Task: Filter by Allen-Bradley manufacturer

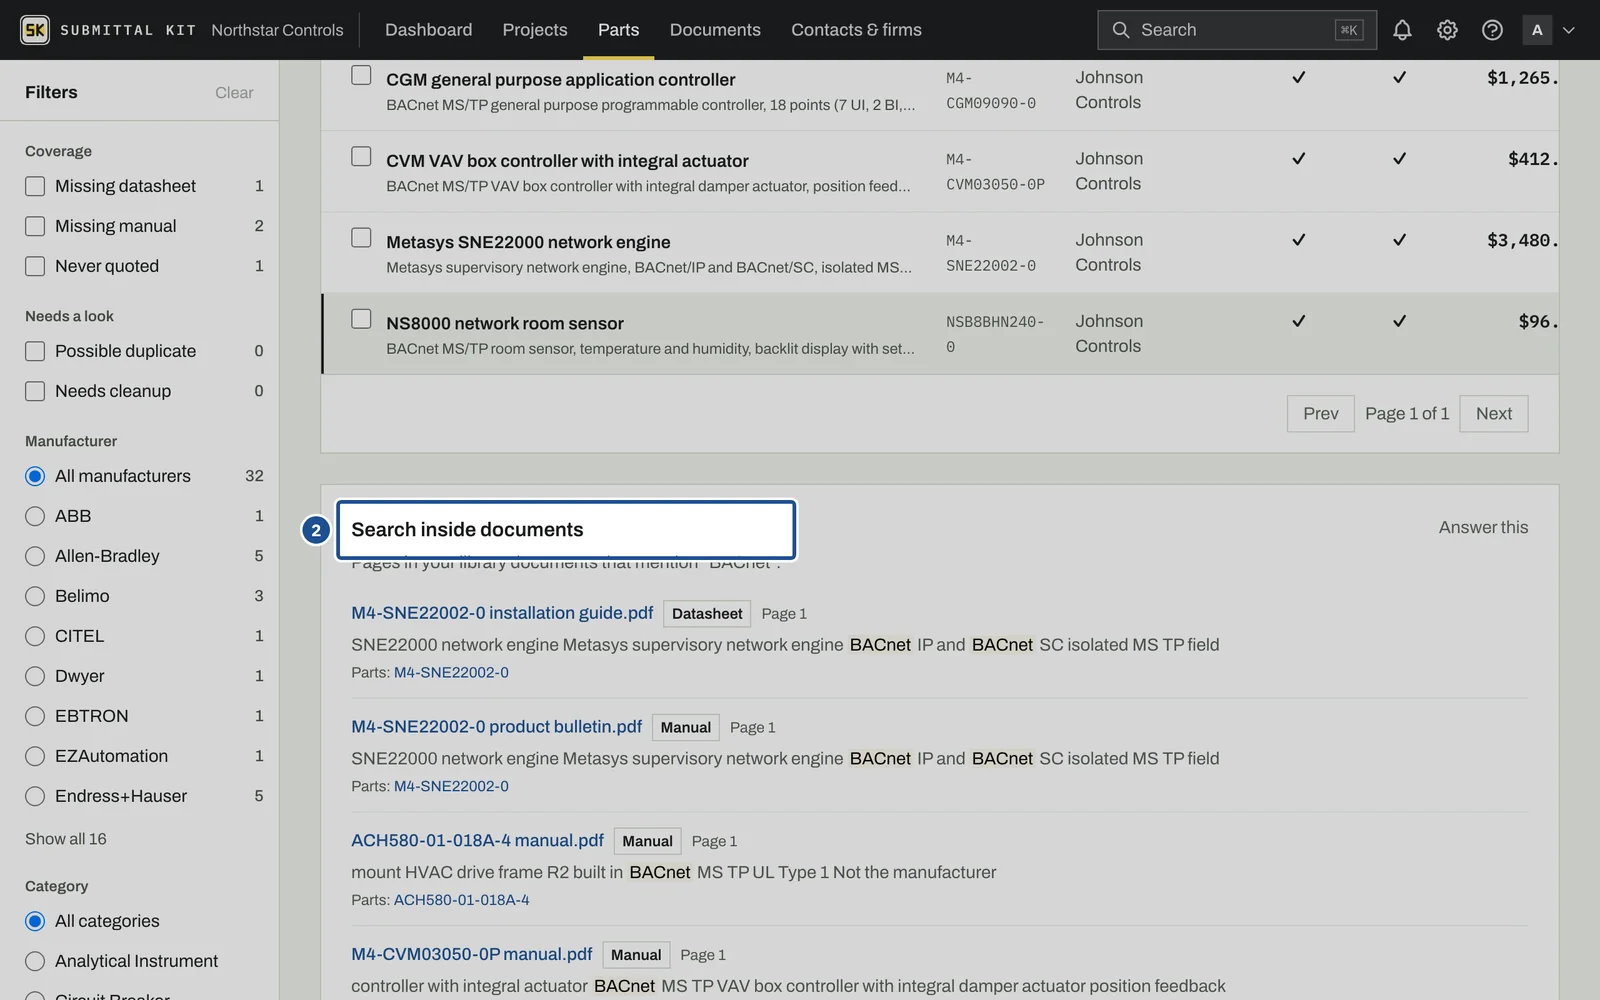Action: 35,556
